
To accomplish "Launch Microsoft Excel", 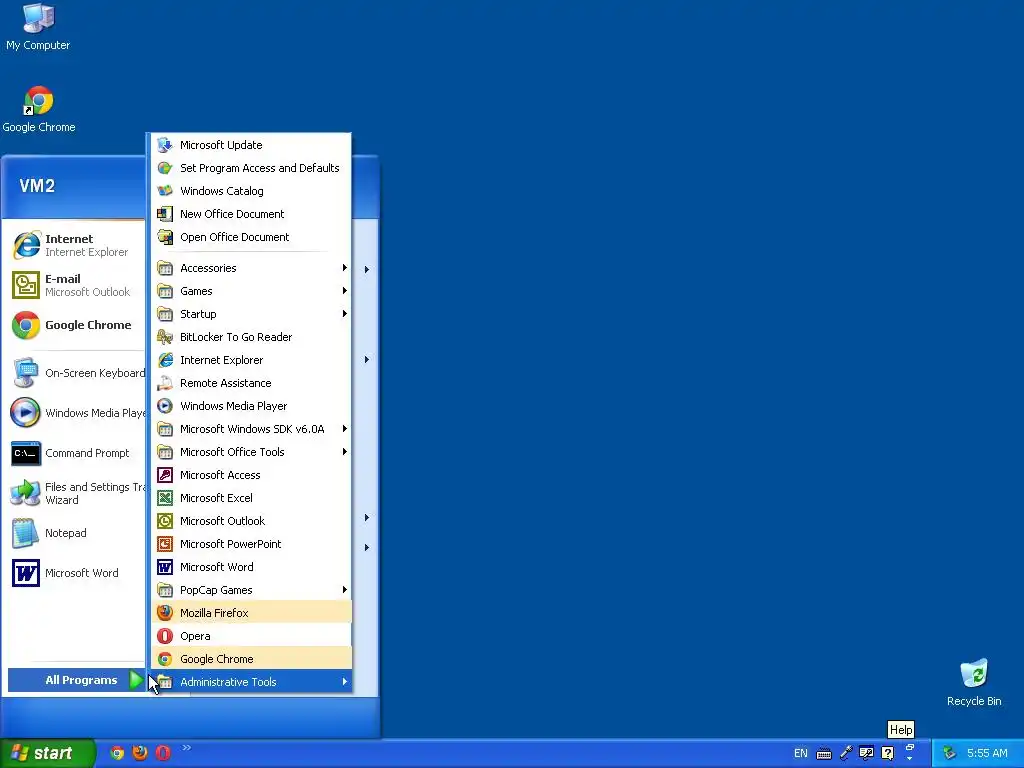I will [251, 498].
